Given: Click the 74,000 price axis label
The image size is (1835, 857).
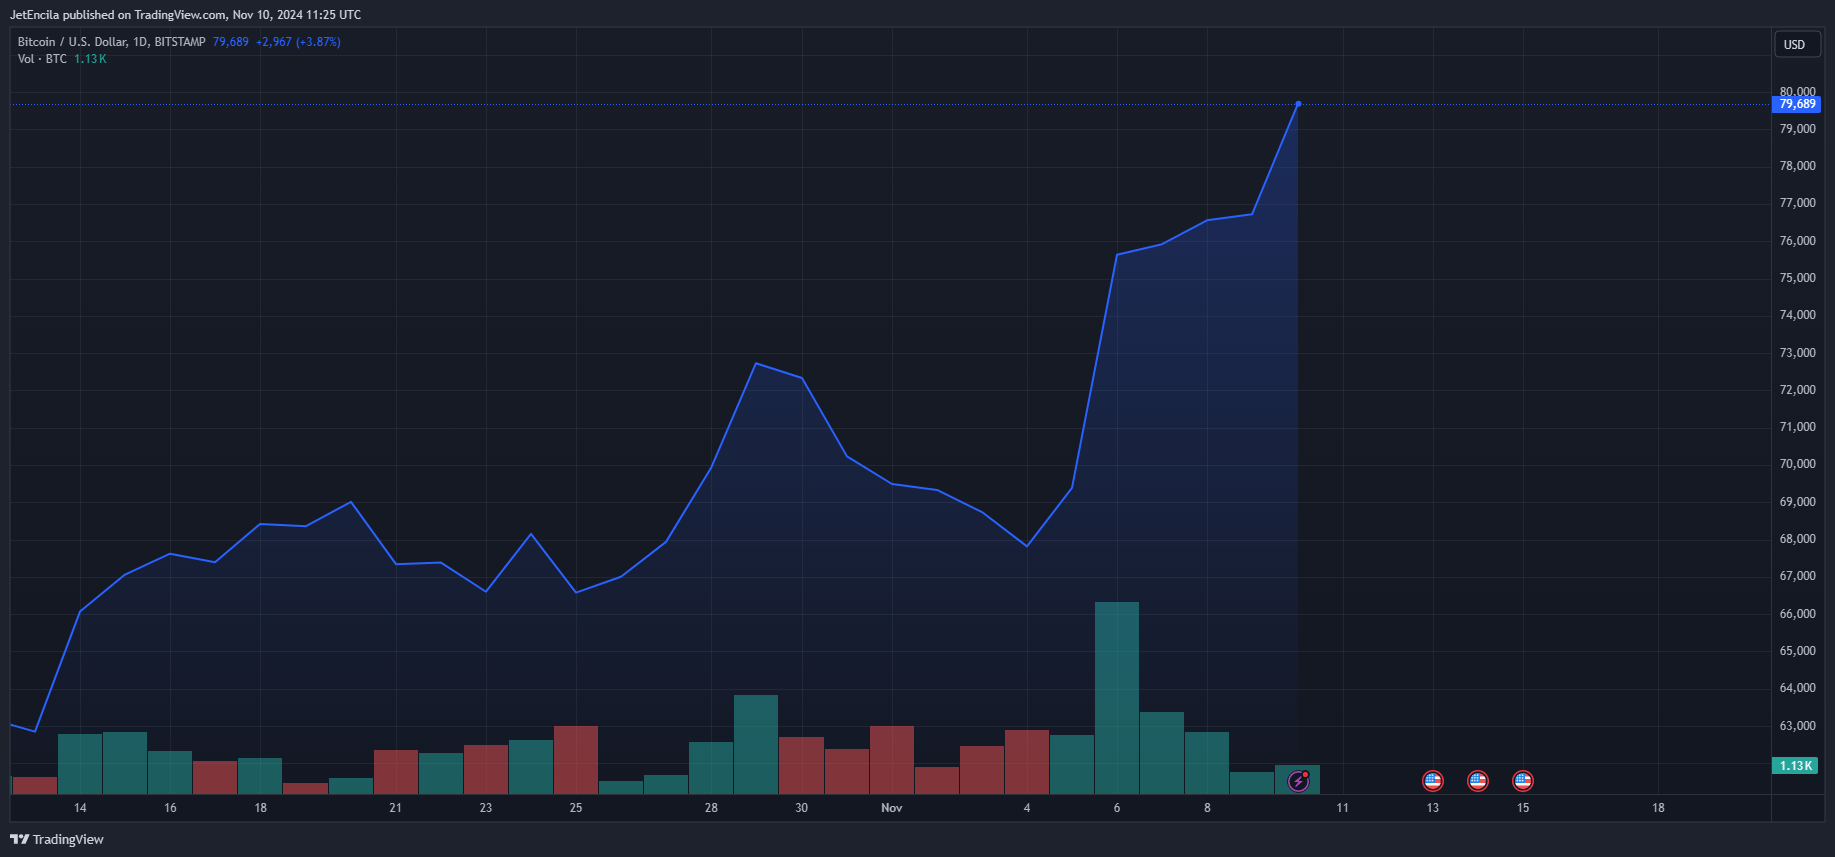Looking at the screenshot, I should pyautogui.click(x=1798, y=315).
